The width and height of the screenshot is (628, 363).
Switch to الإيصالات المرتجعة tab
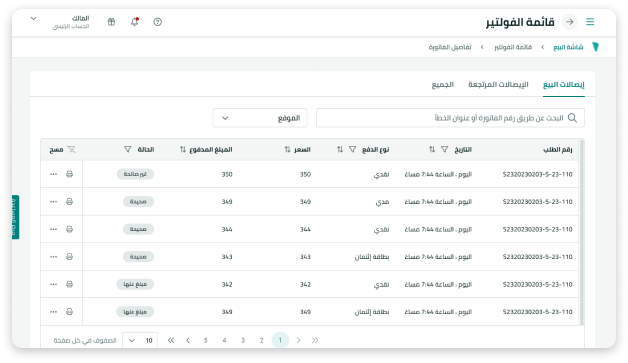[x=498, y=85]
